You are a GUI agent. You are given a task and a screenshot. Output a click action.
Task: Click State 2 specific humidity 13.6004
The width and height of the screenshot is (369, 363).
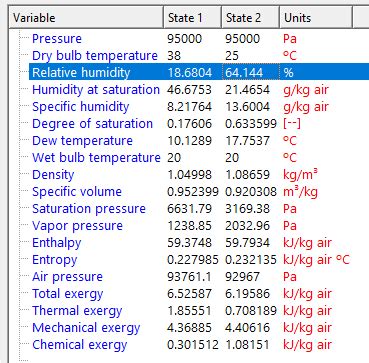(x=247, y=107)
